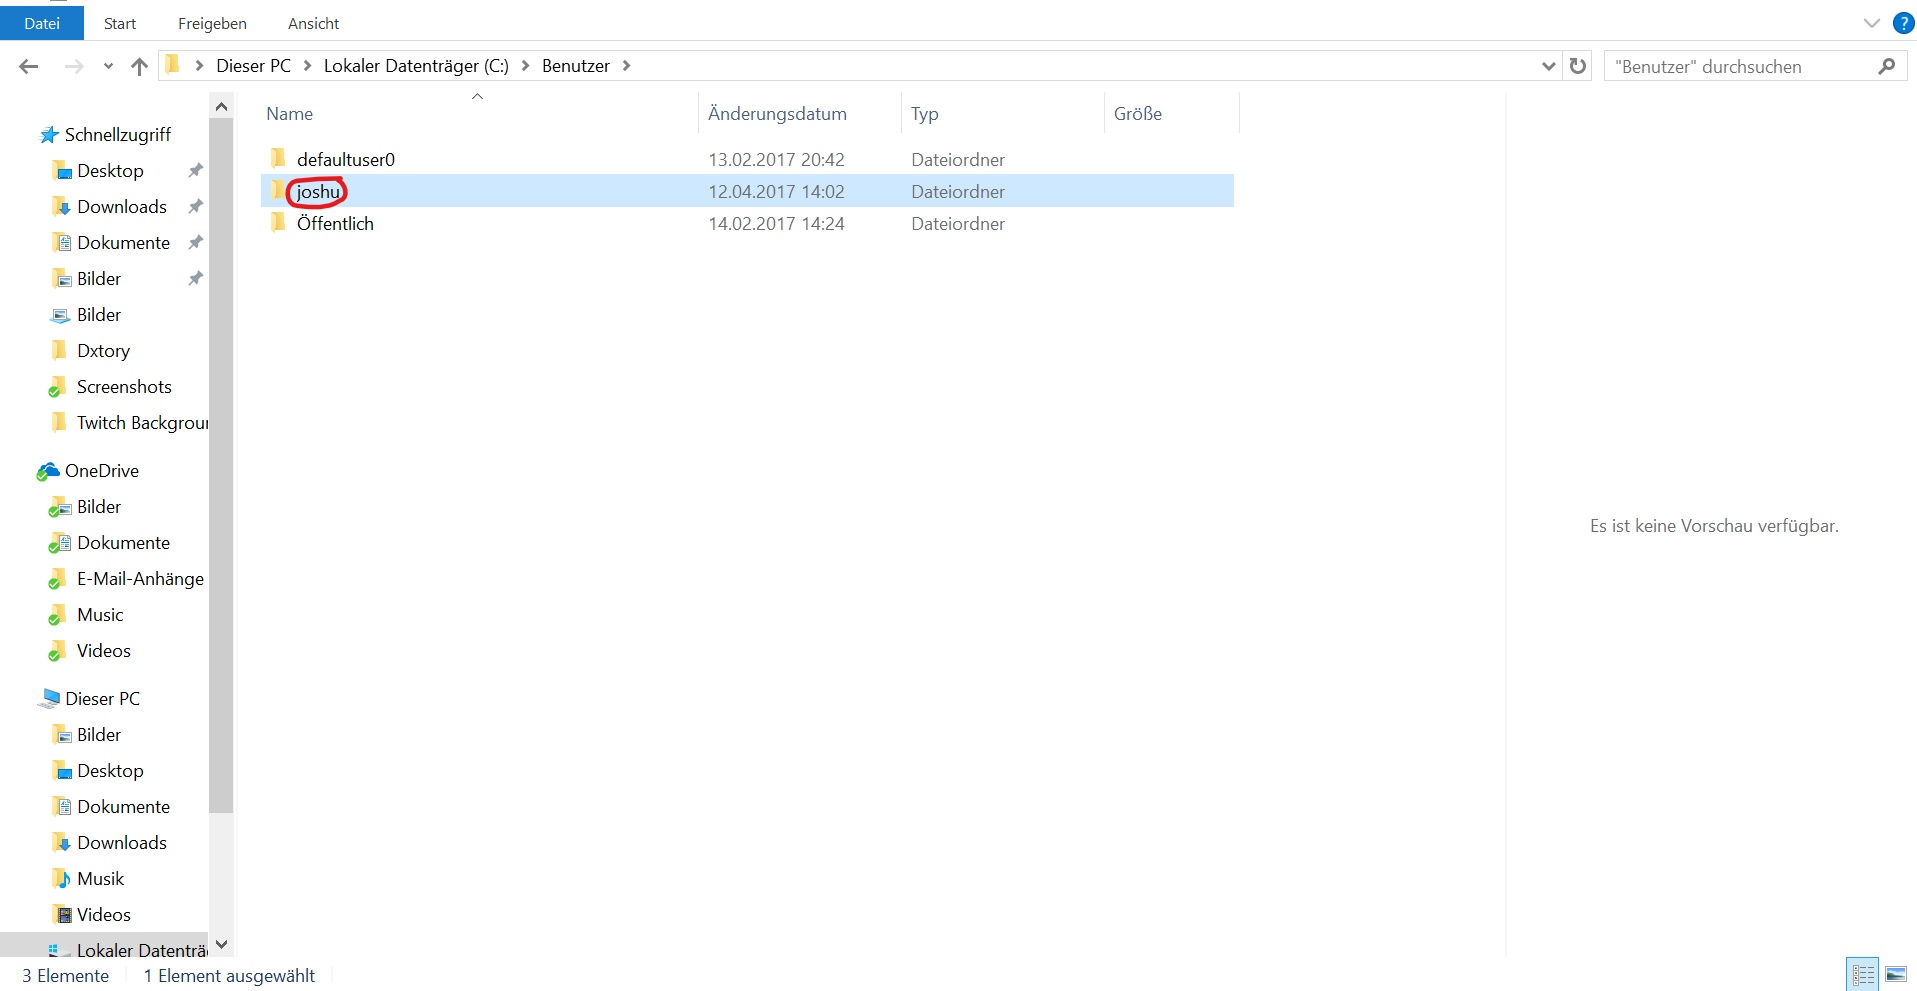Screen dimensions: 1917x991
Task: Open the blue help question mark
Action: [1903, 23]
